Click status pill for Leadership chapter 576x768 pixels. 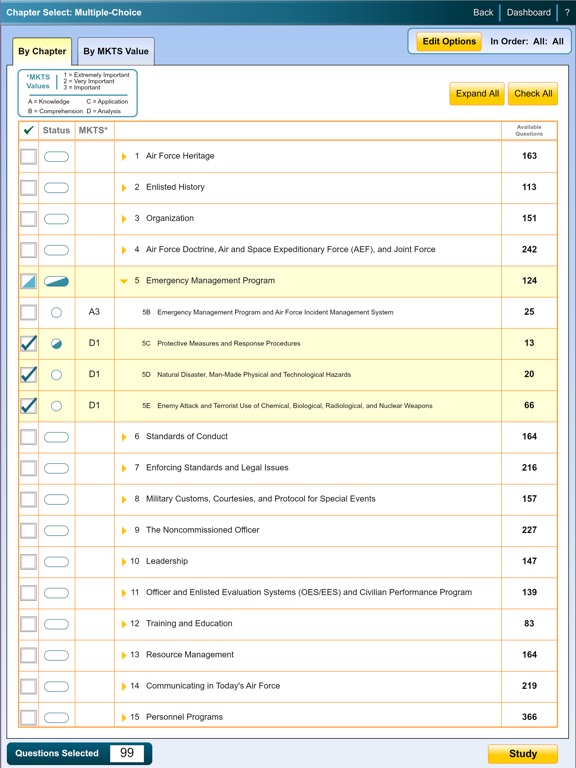(56, 562)
